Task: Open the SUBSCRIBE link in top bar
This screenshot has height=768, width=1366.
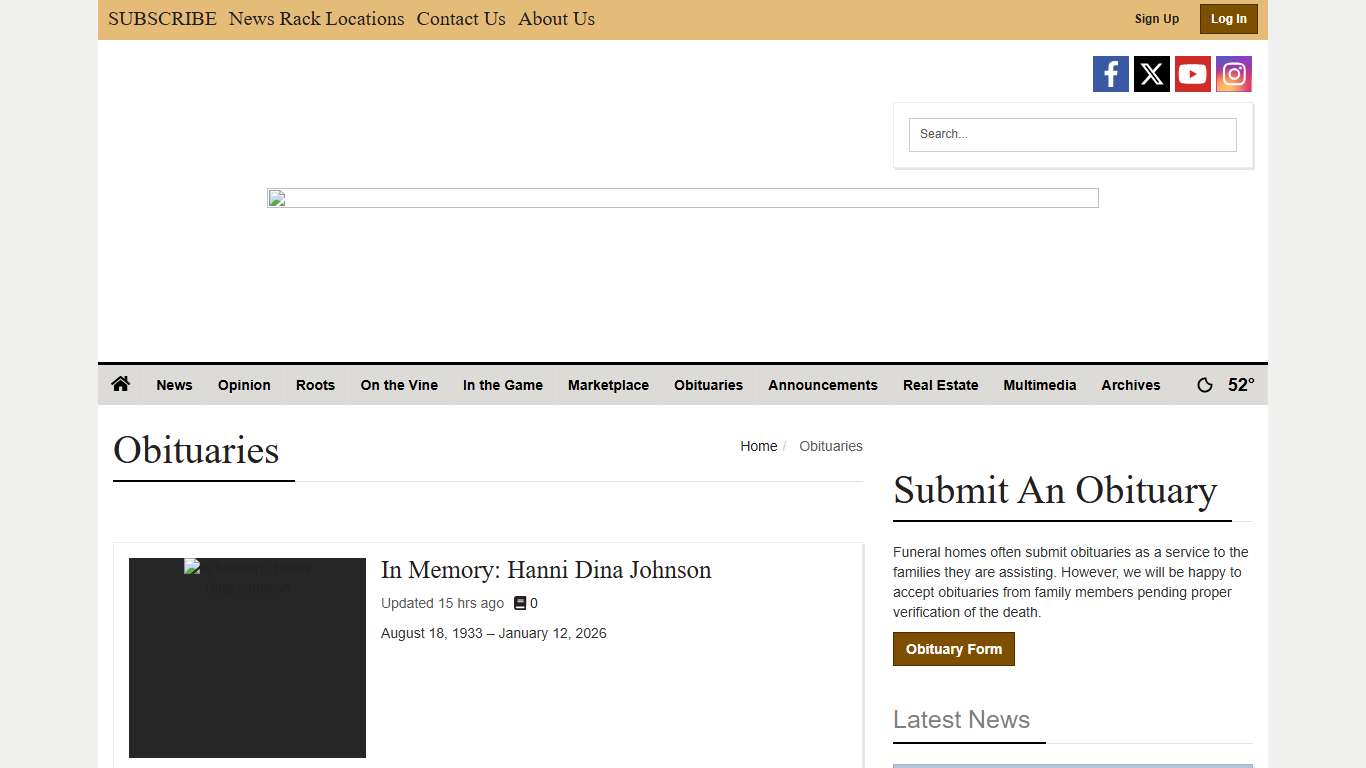Action: pos(162,19)
